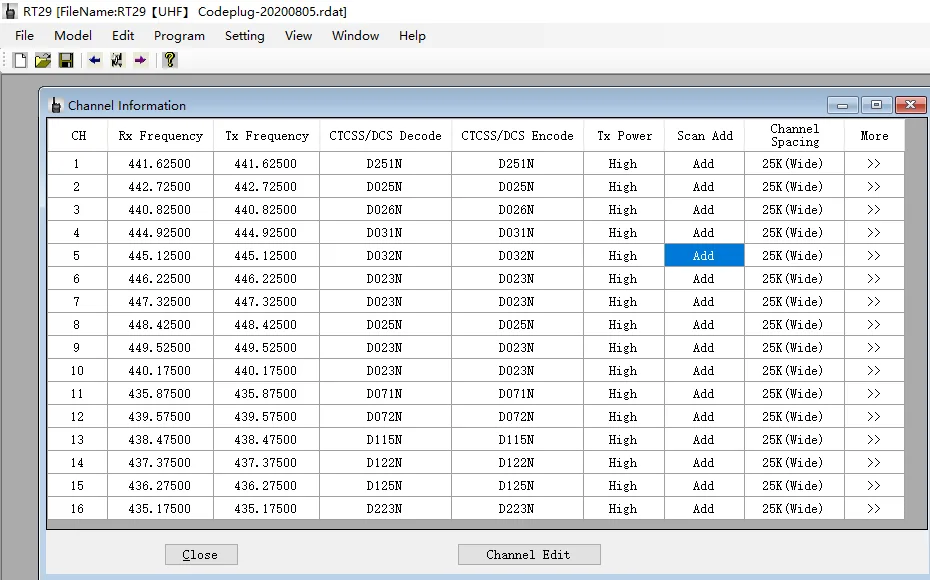Expand More options for channel 3
This screenshot has width=930, height=580.
[874, 210]
